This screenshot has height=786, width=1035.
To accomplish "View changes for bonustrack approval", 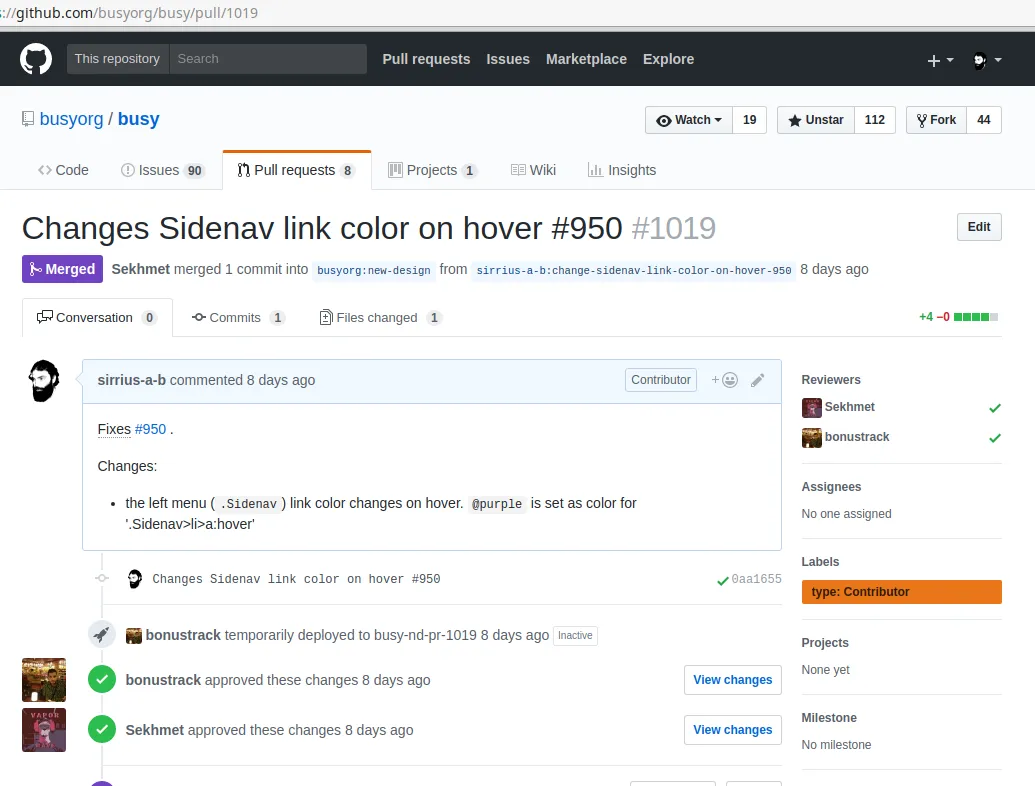I will (x=733, y=680).
